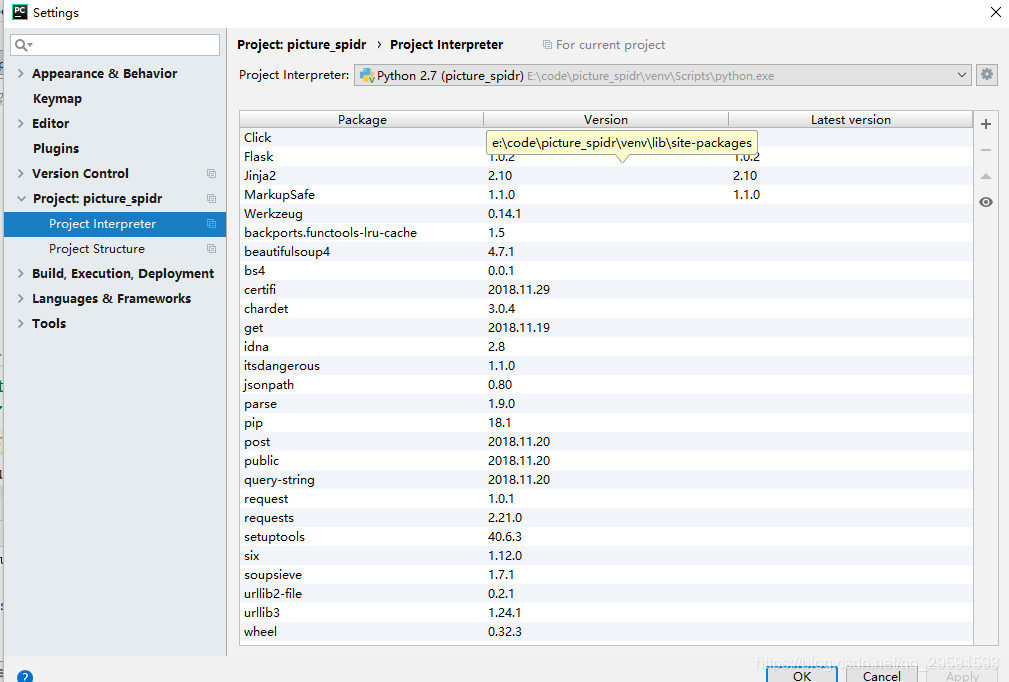Select Project Interpreter tree item
Image resolution: width=1009 pixels, height=682 pixels.
115,224
